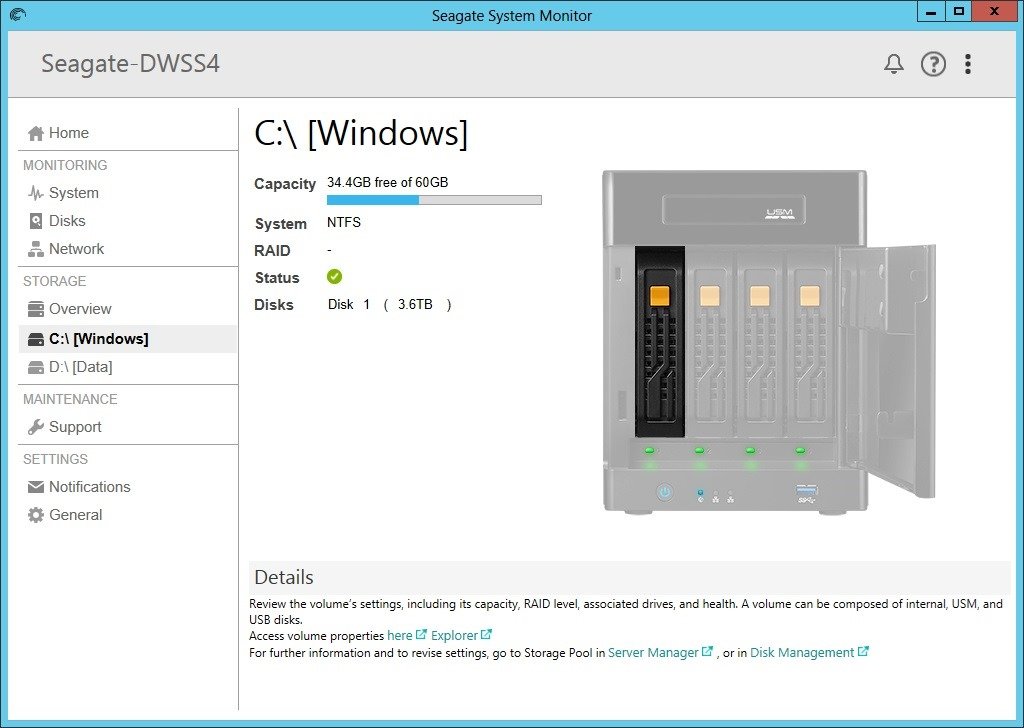Close the Seagate System Monitor window
The width and height of the screenshot is (1024, 728).
tap(994, 11)
